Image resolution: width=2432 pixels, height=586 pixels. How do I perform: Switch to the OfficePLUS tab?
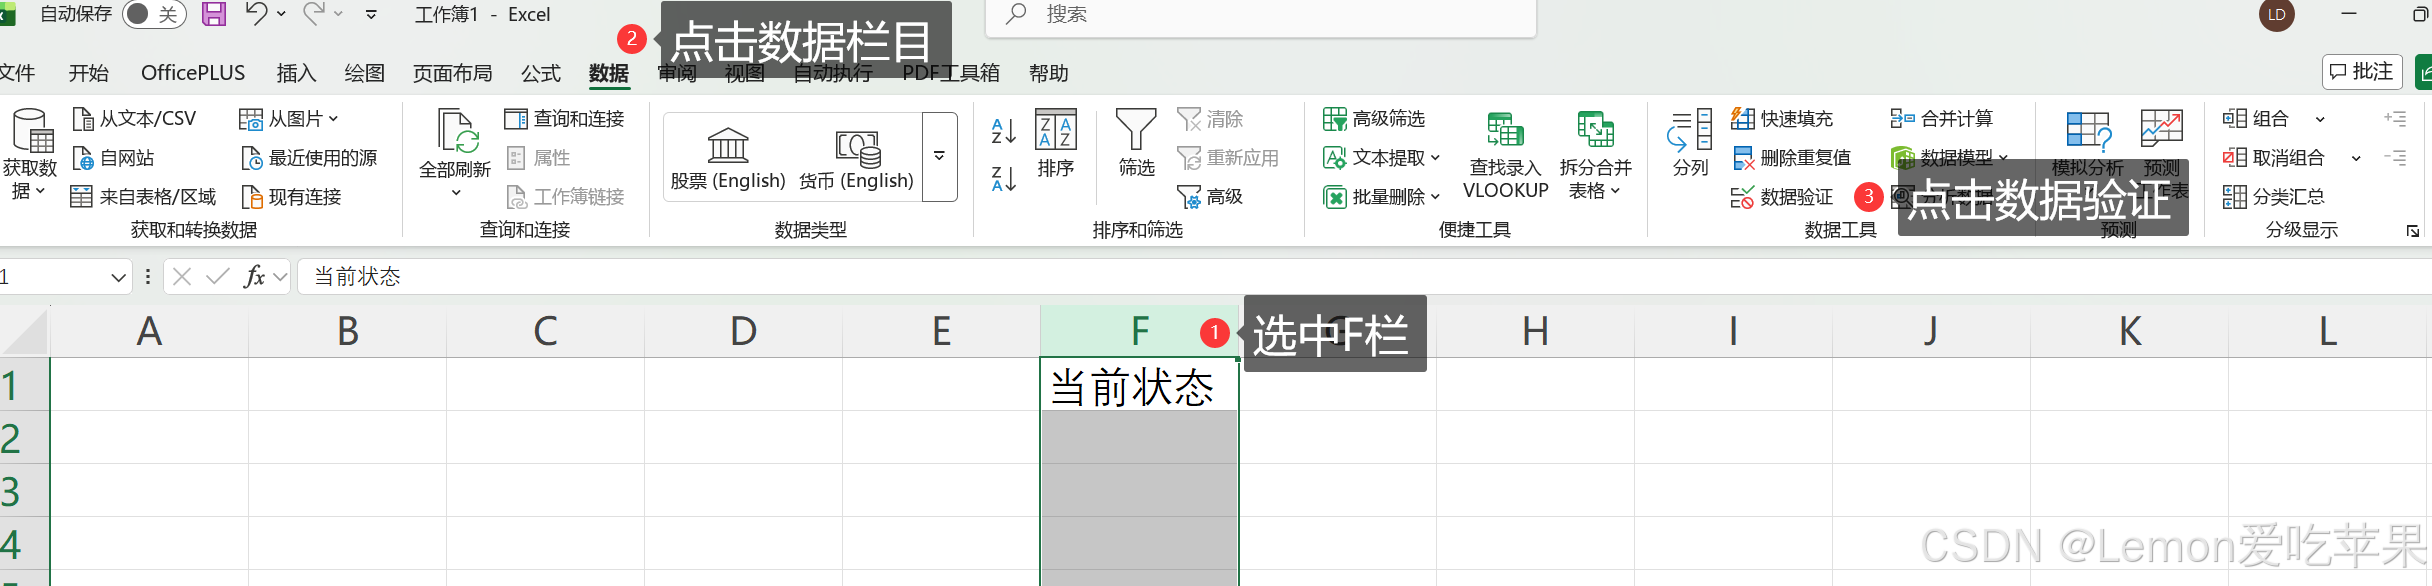[x=193, y=73]
